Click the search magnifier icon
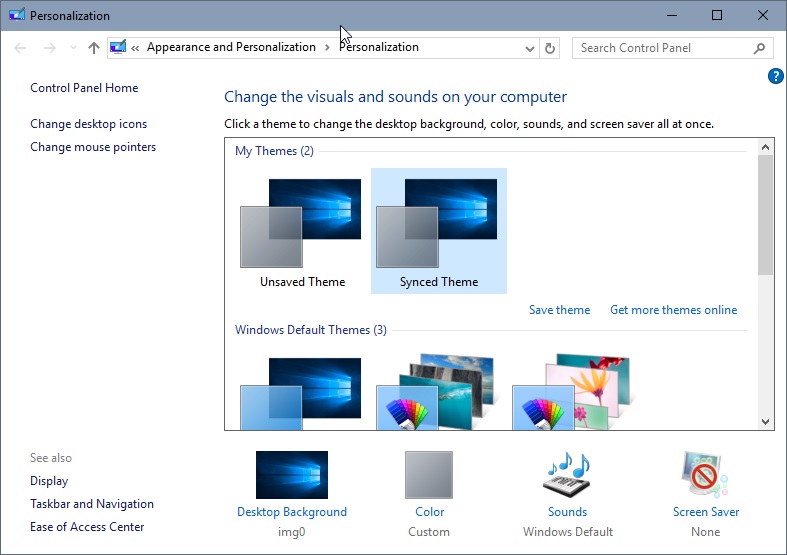The width and height of the screenshot is (787, 555). pyautogui.click(x=759, y=48)
